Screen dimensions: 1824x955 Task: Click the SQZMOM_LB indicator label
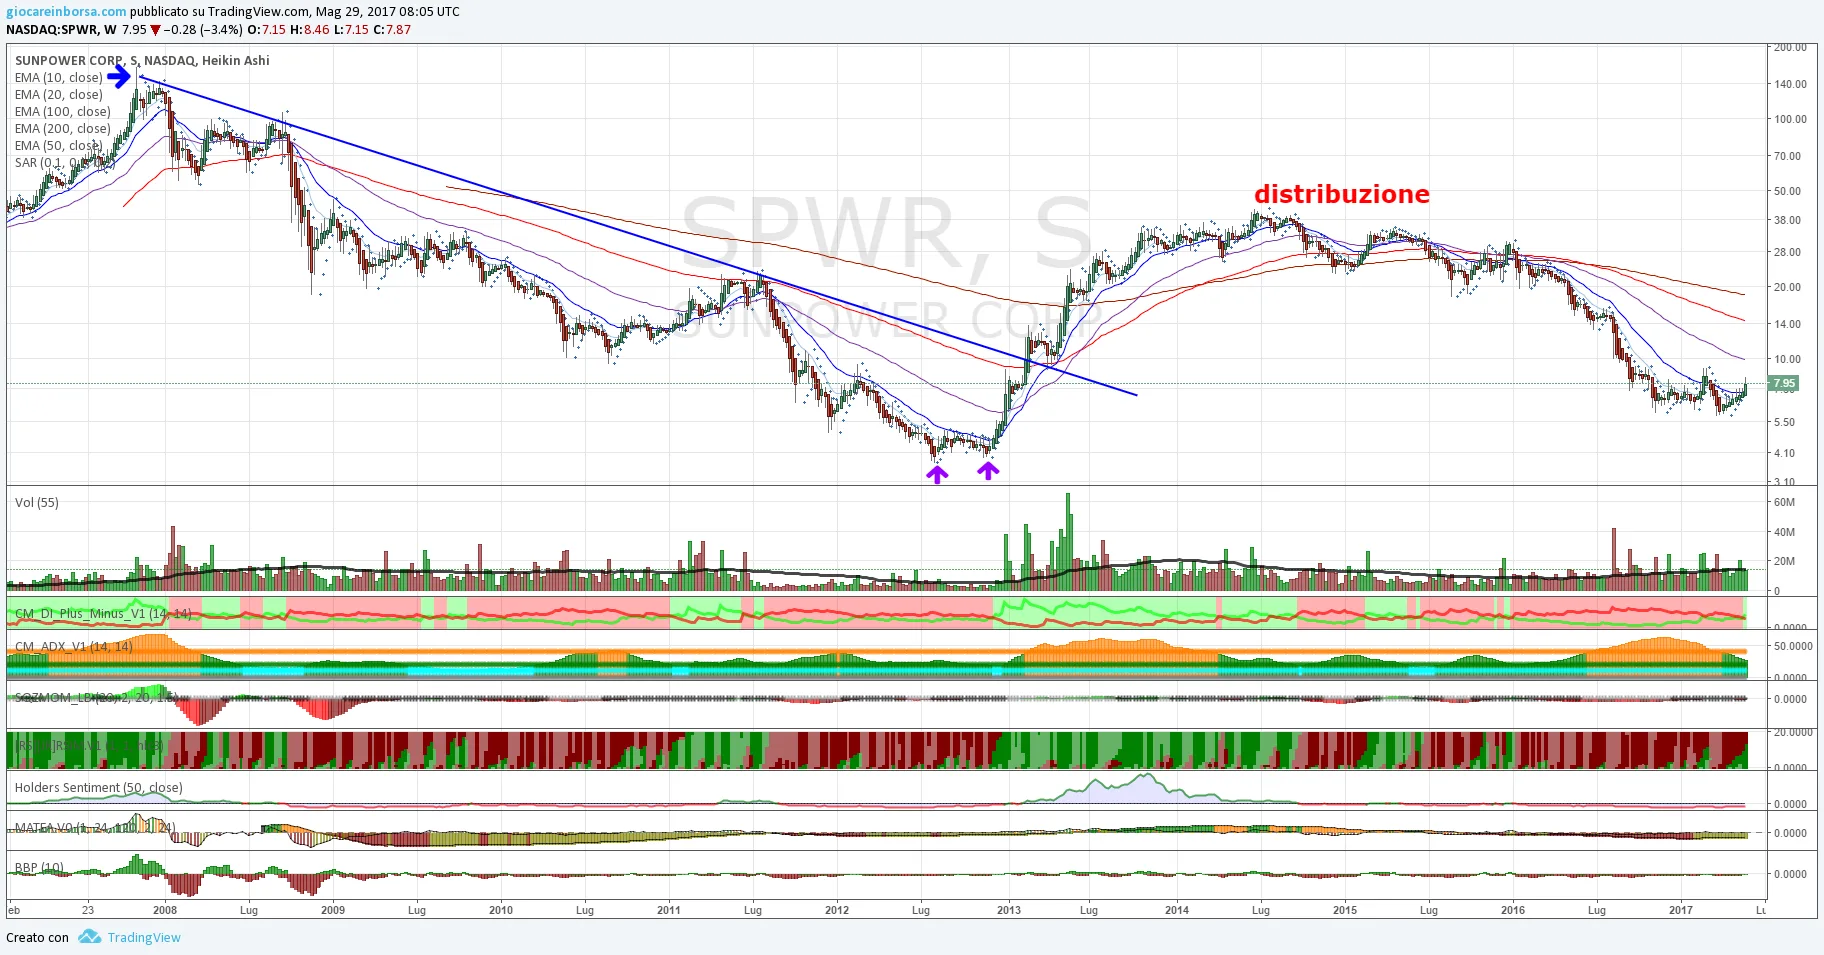point(96,697)
